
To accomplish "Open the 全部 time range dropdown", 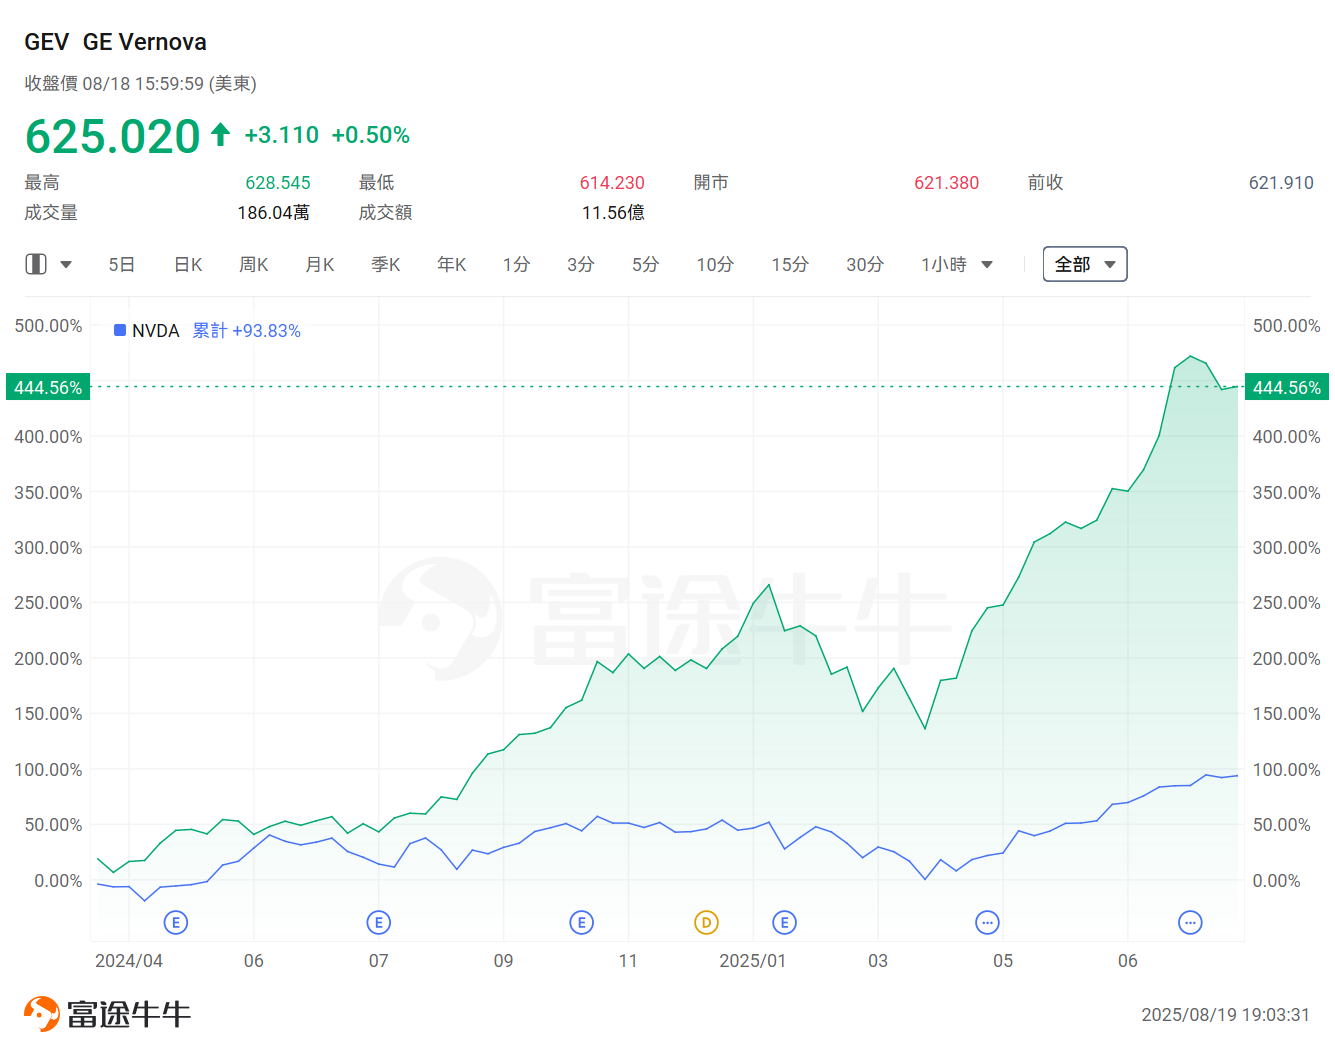I will pos(1085,264).
